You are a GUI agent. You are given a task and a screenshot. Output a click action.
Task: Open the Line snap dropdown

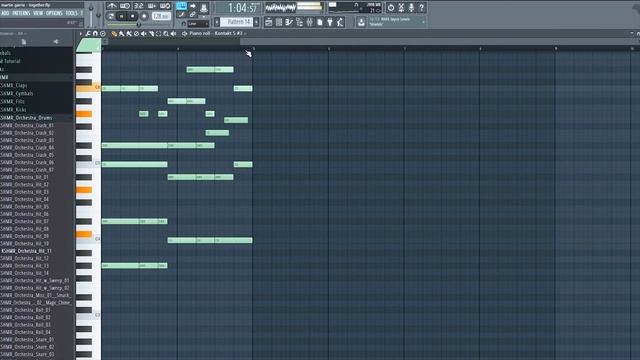198,24
